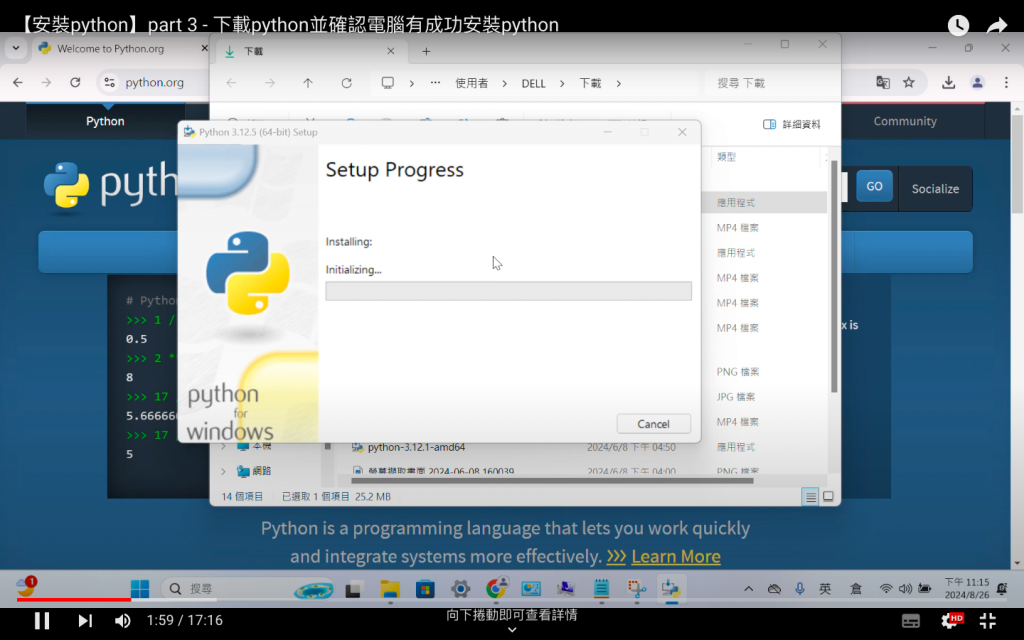This screenshot has width=1024, height=640.
Task: Mute the video volume speaker icon
Action: (122, 620)
